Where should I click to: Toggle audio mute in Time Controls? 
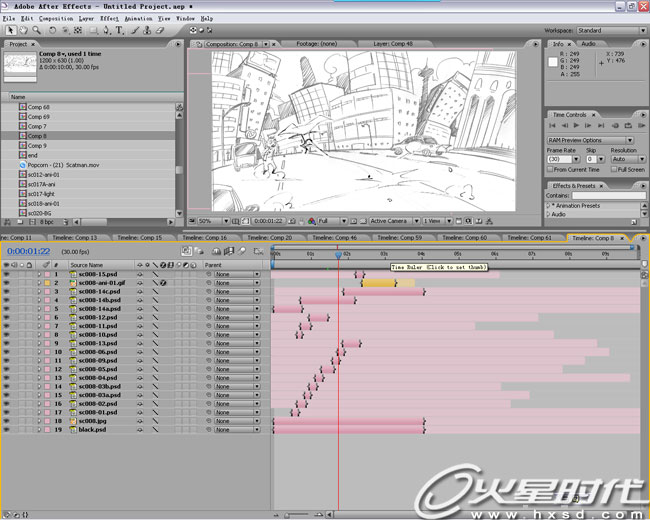[x=615, y=125]
